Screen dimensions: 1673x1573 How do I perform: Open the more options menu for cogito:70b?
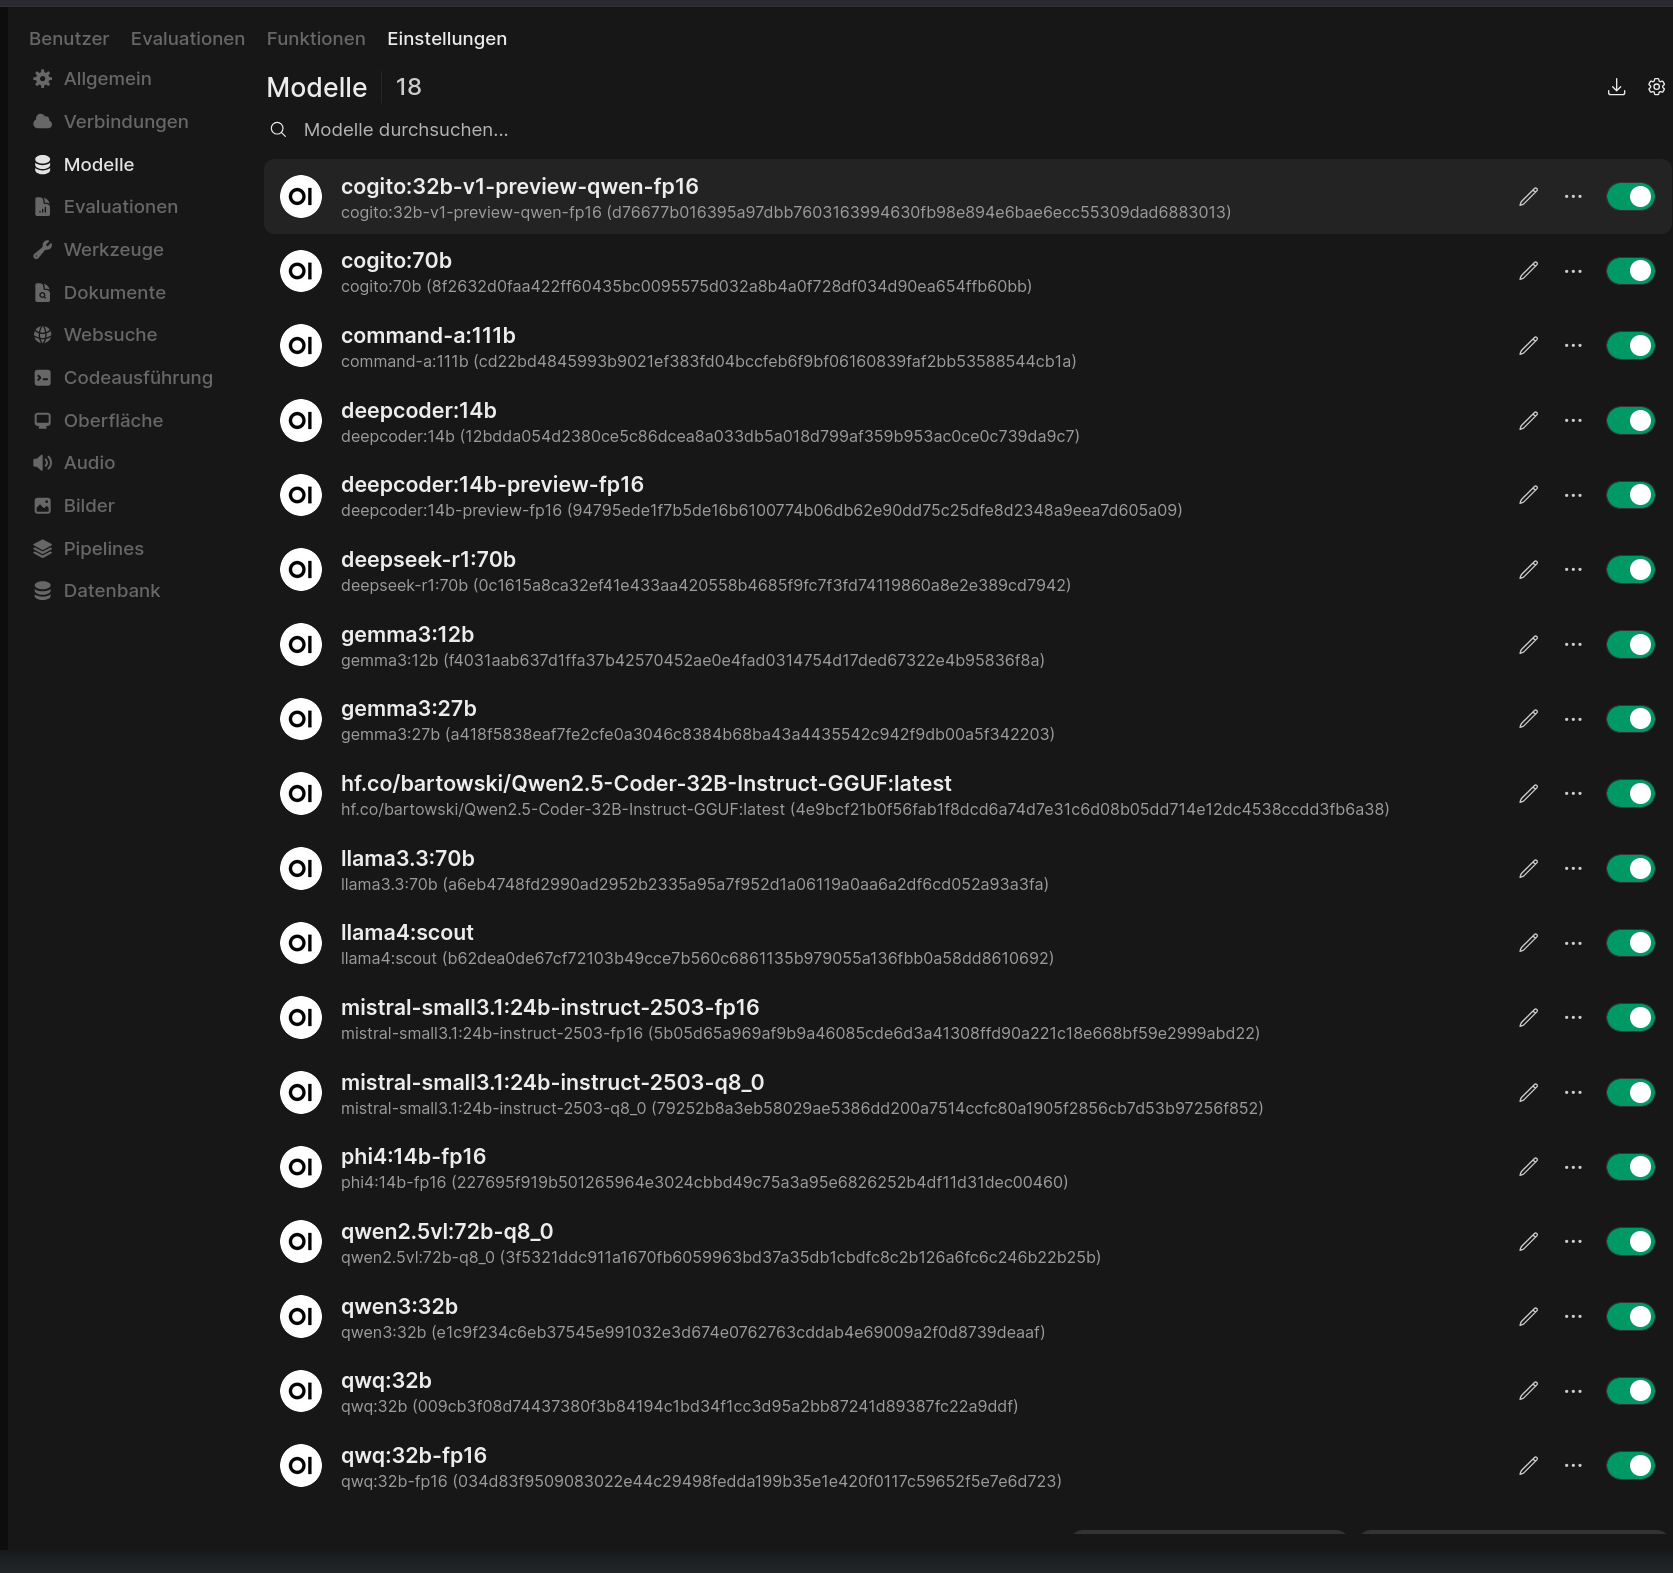click(1573, 271)
